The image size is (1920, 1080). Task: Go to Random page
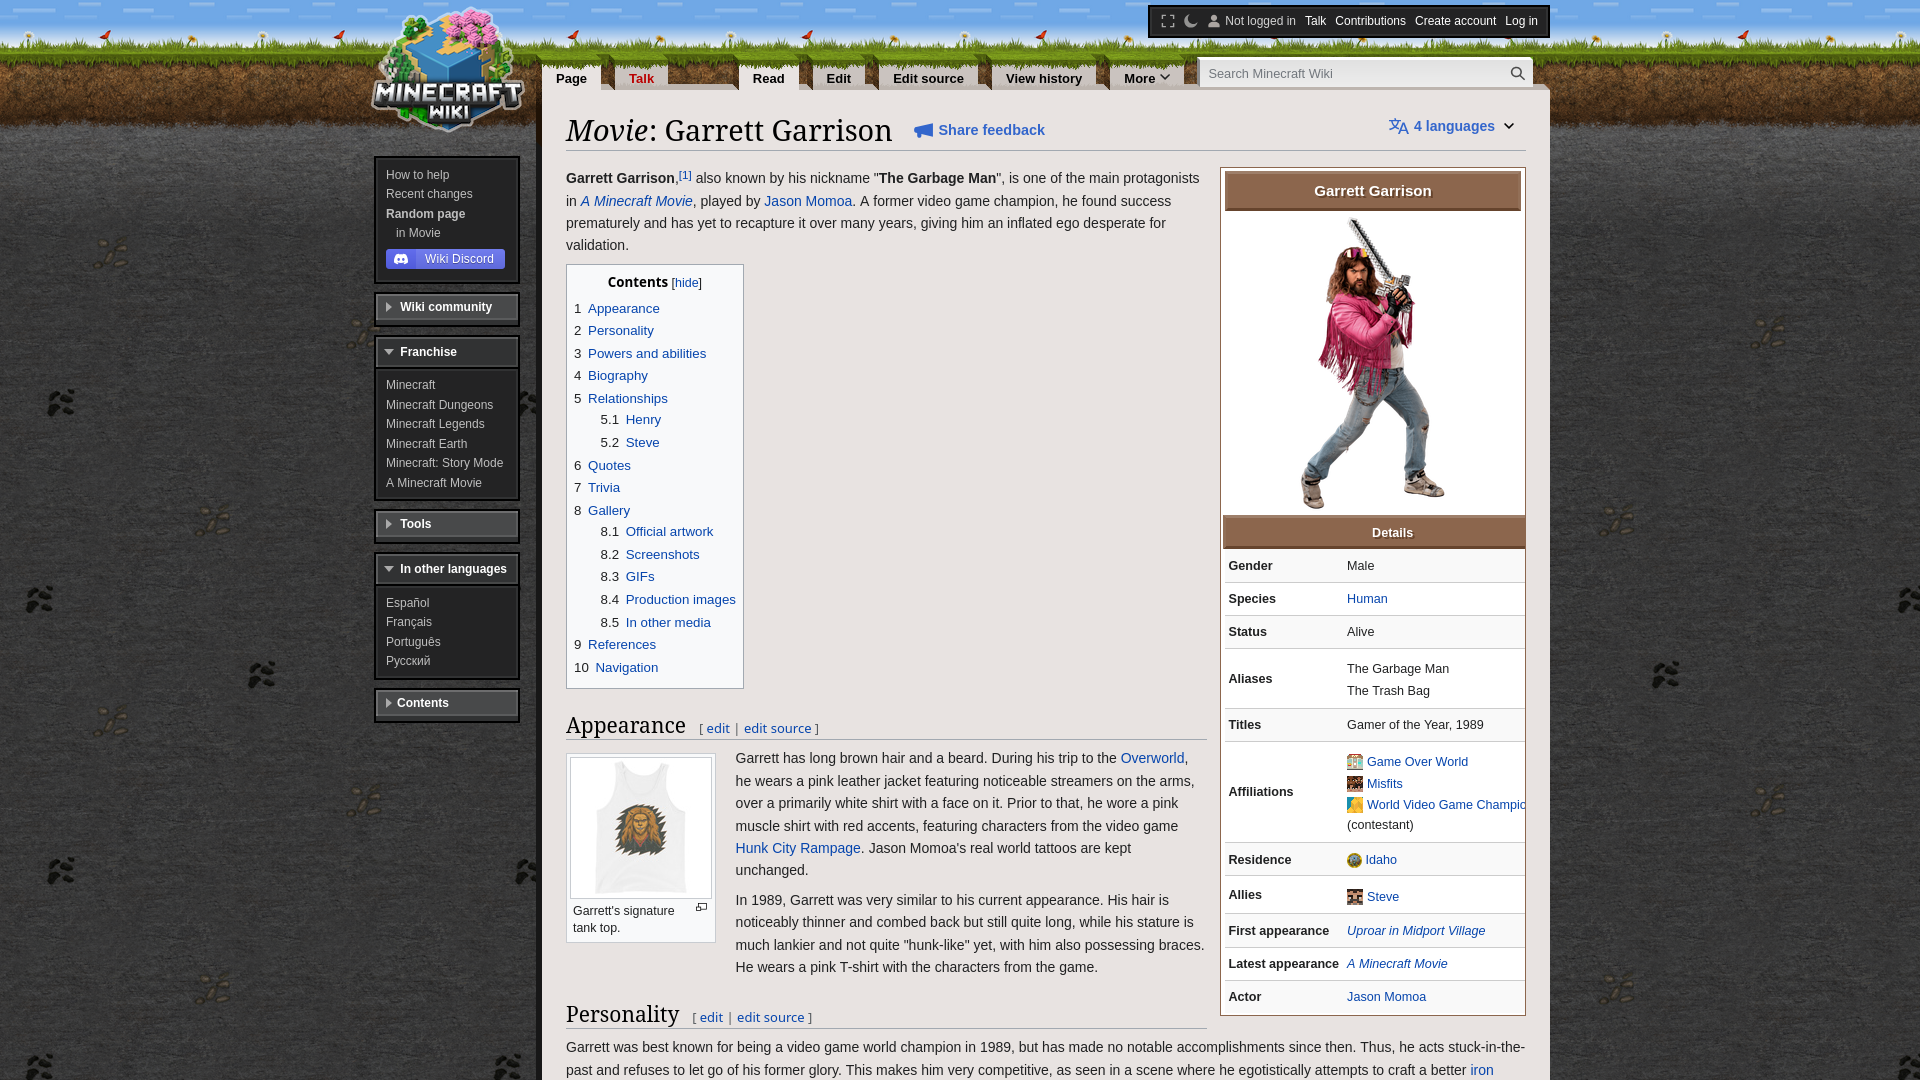(425, 214)
